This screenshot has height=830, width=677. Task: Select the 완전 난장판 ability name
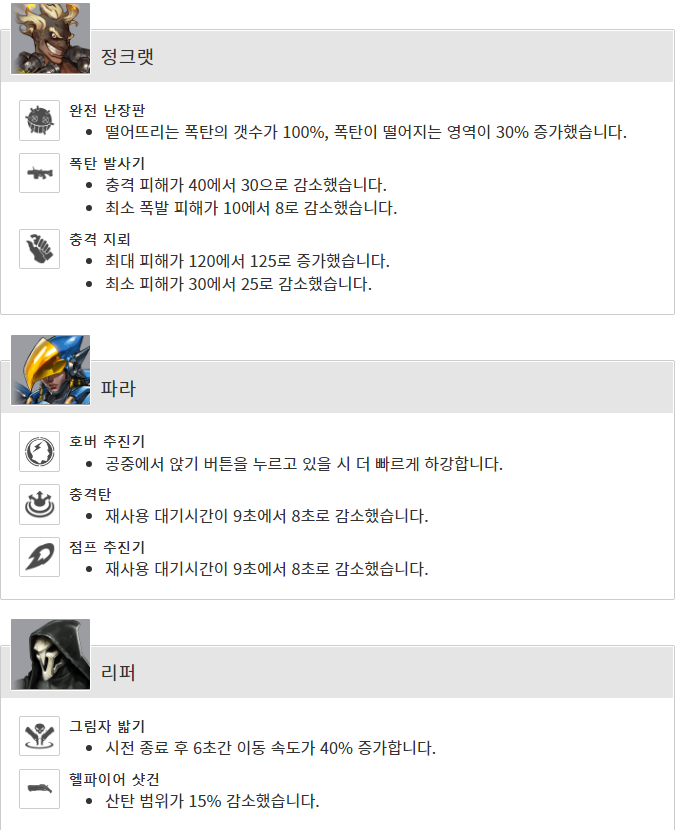(x=107, y=110)
